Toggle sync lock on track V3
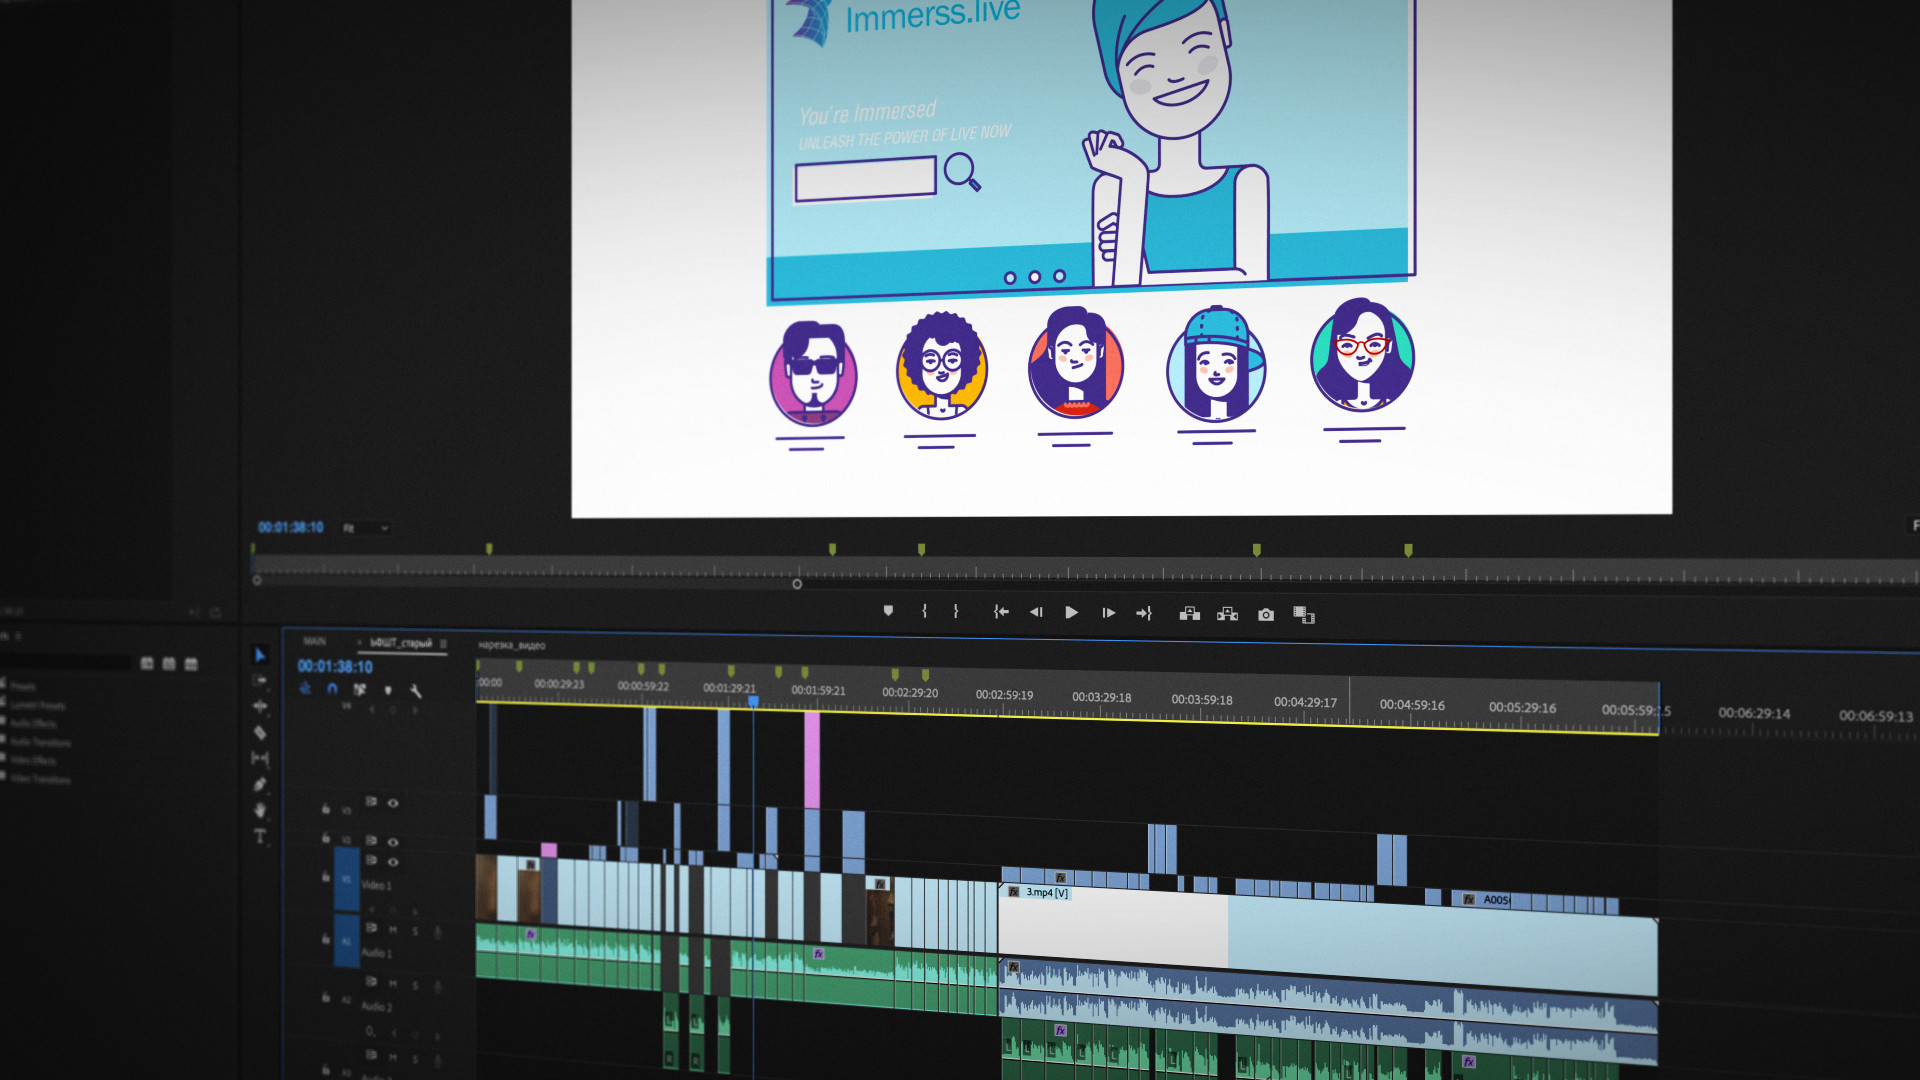 point(371,801)
